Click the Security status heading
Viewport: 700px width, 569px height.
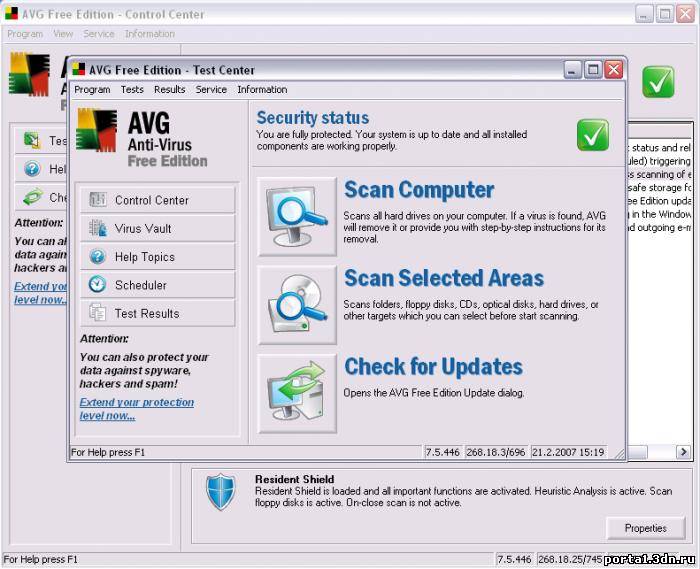point(312,118)
